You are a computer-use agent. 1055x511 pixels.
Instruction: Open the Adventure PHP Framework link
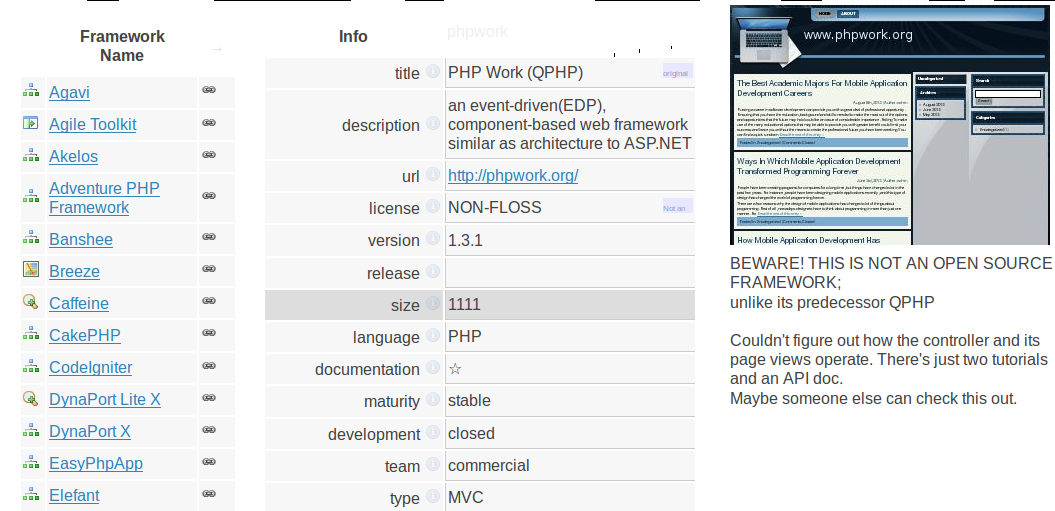pos(104,197)
